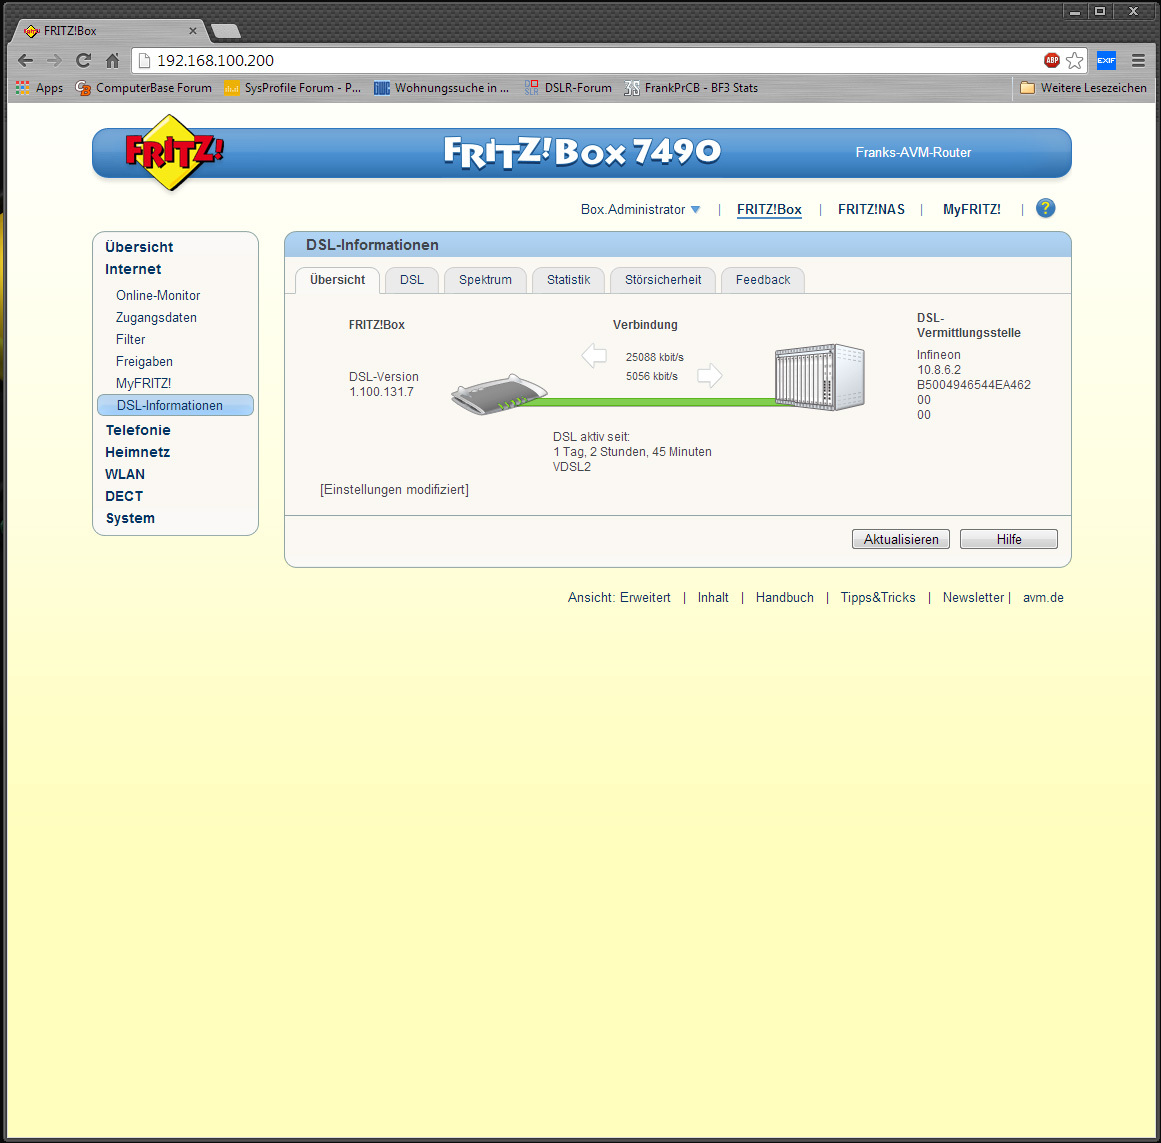
Task: Bookmark this page with the star icon
Action: (x=1074, y=61)
